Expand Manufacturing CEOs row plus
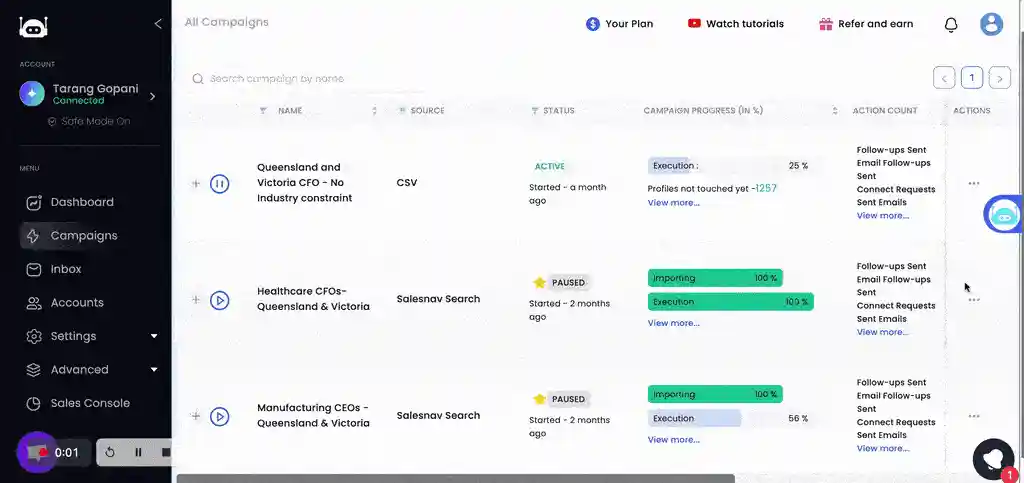The image size is (1024, 483). click(195, 416)
